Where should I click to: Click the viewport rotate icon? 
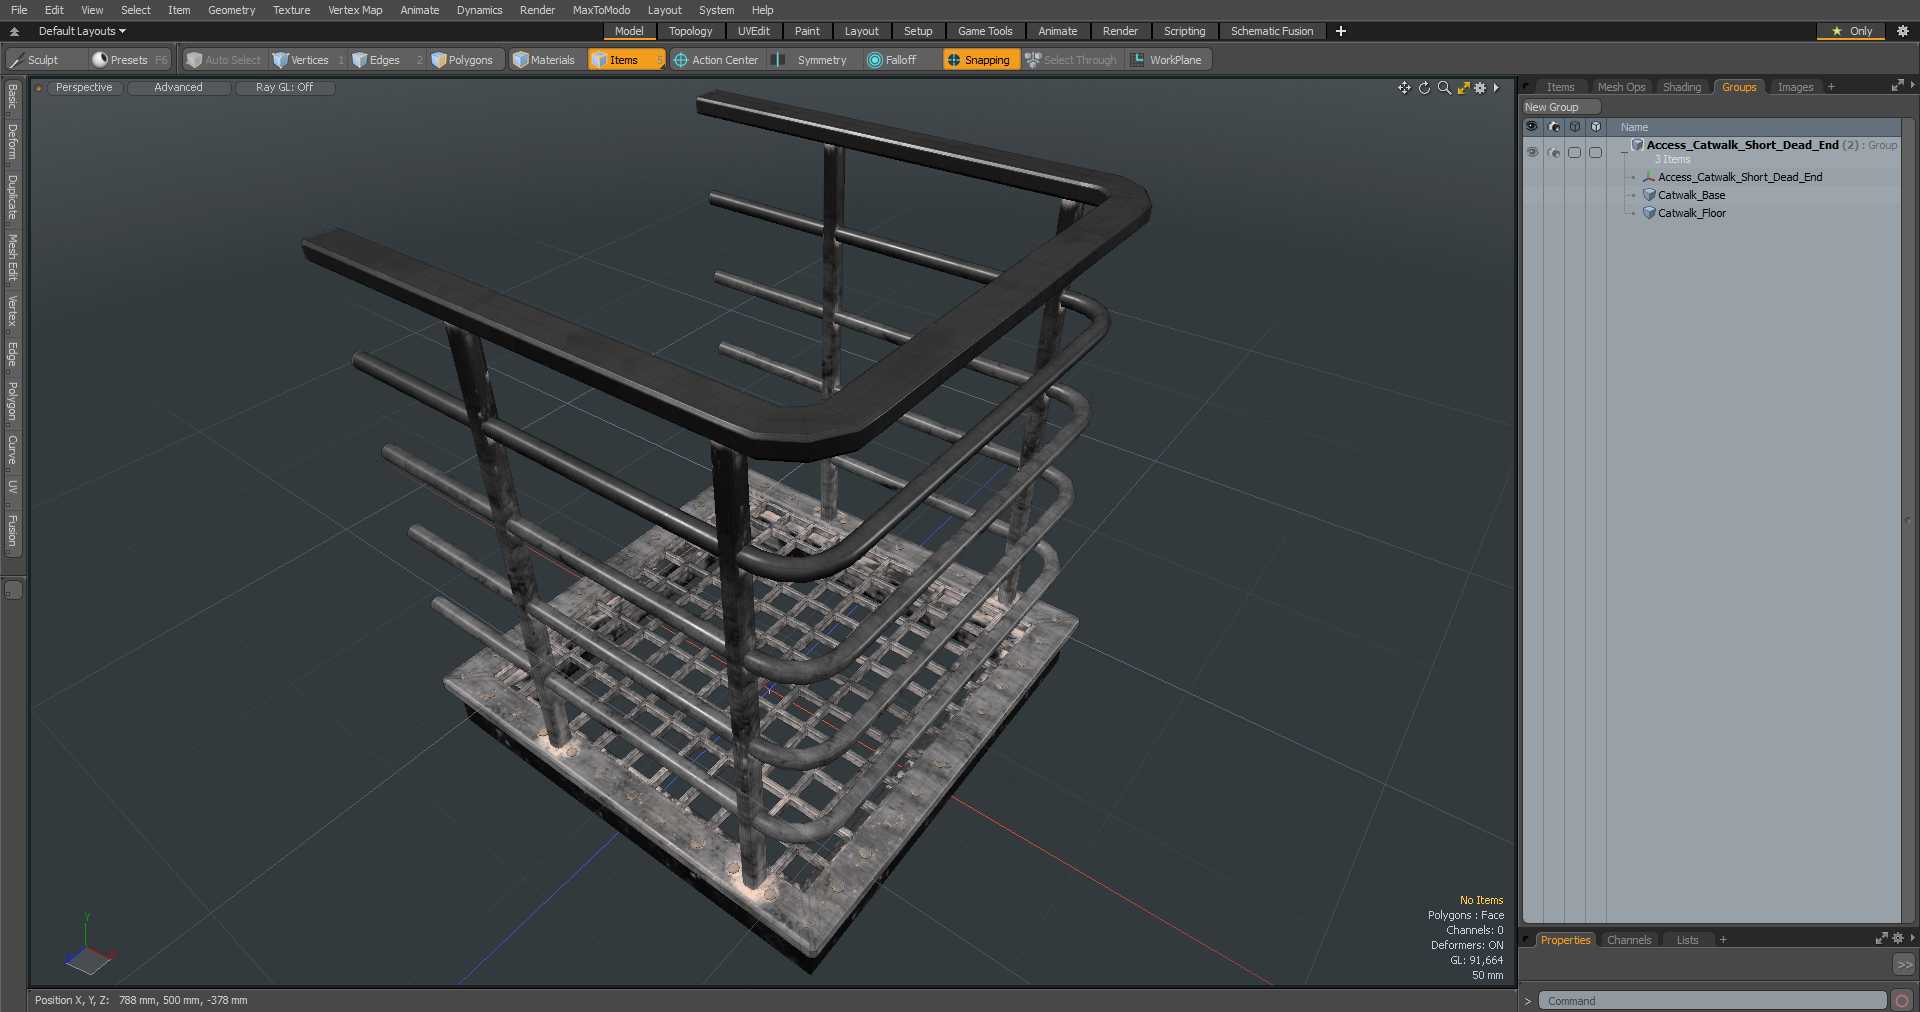(x=1424, y=88)
